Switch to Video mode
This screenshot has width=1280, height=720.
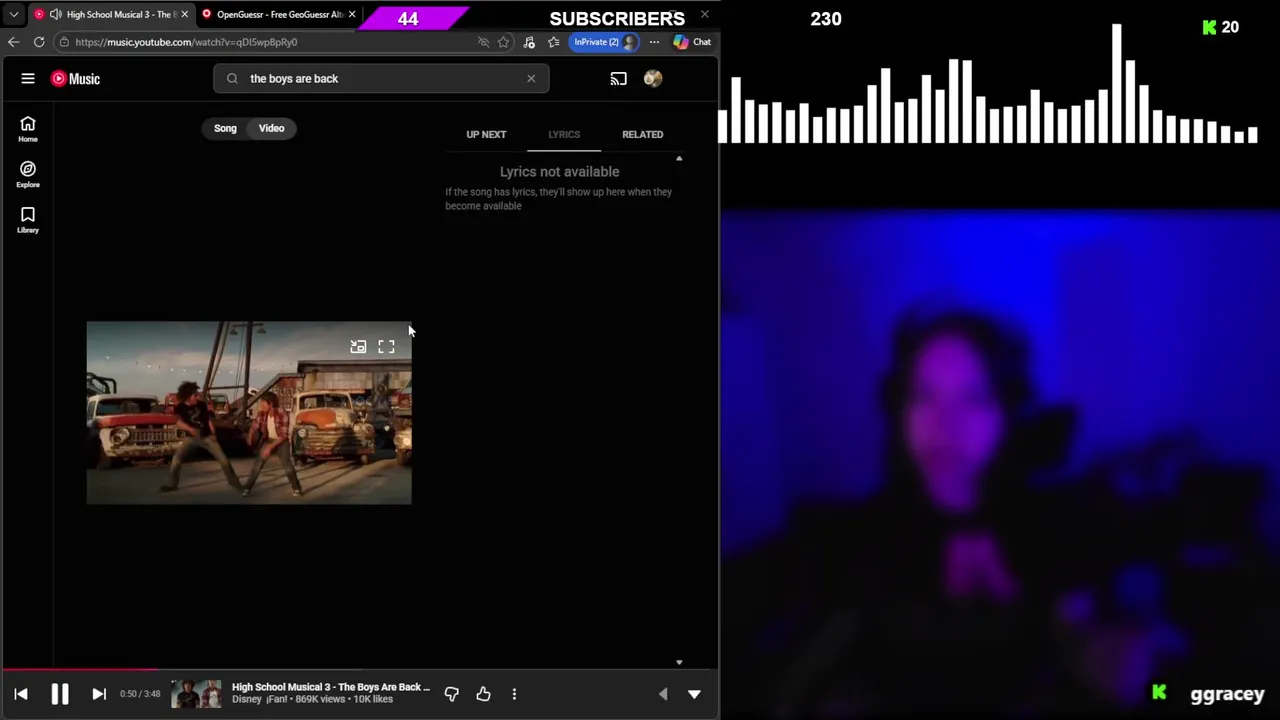(x=272, y=128)
